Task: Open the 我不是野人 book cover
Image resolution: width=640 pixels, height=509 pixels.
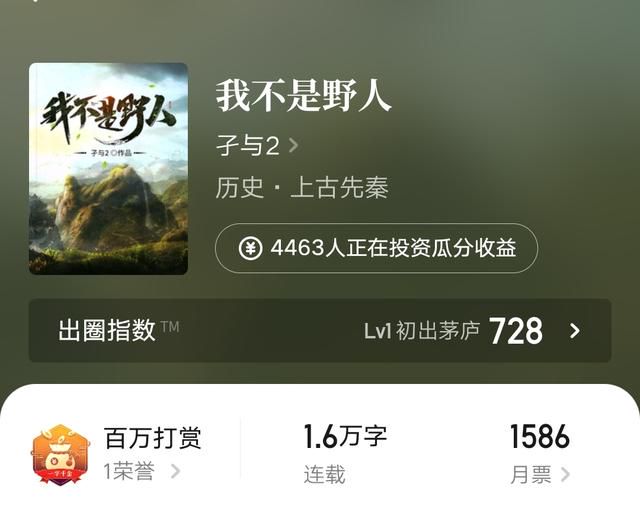Action: point(109,169)
